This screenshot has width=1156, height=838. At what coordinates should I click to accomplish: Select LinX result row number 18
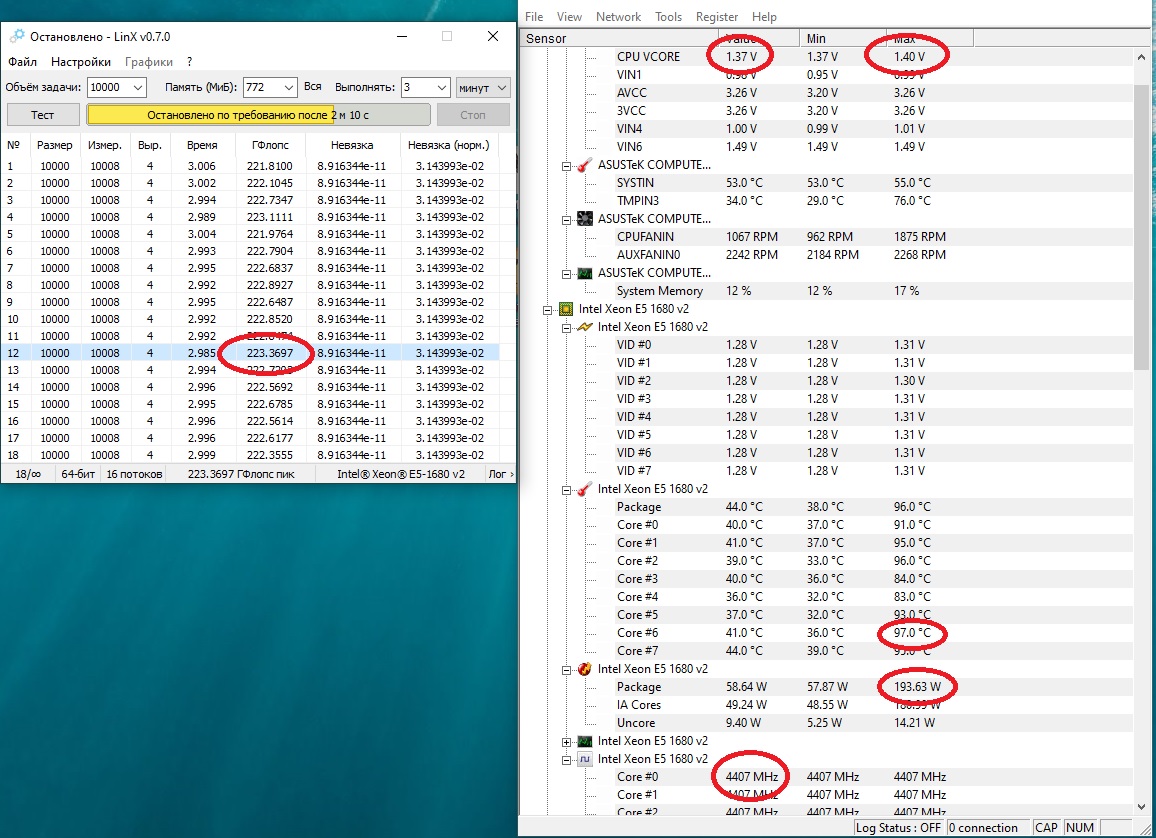(x=251, y=455)
